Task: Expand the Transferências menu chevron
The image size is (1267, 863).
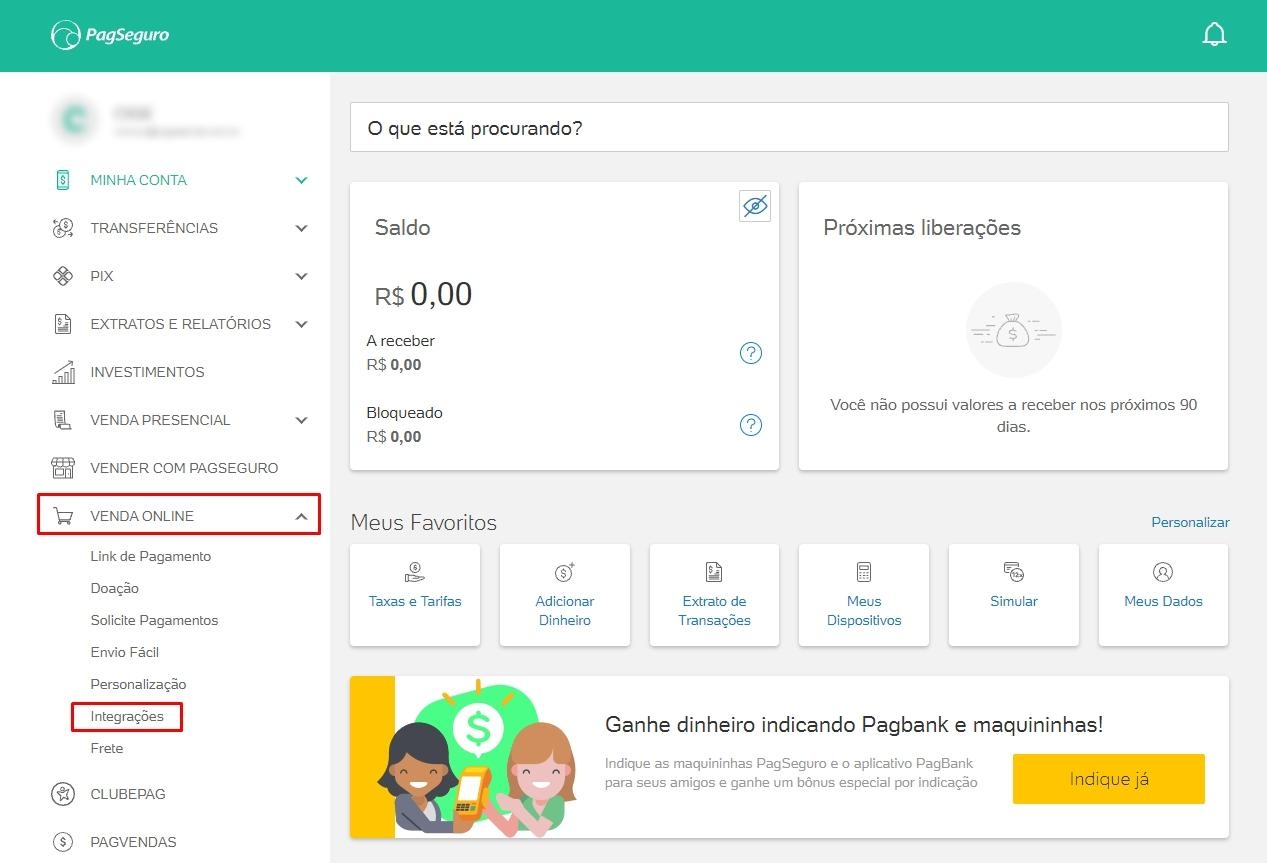Action: 301,228
